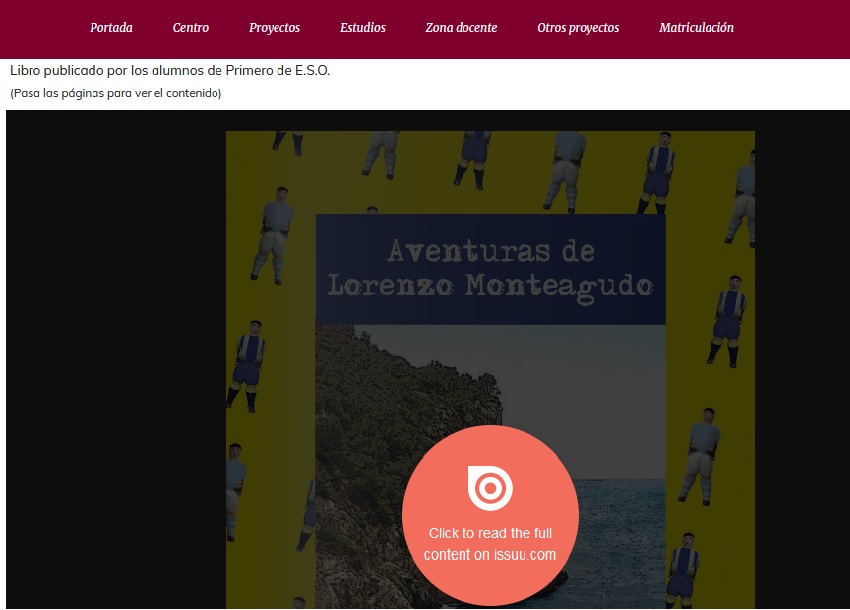Screen dimensions: 850x610
Task: Click the issuu logo icon
Action: [x=490, y=488]
